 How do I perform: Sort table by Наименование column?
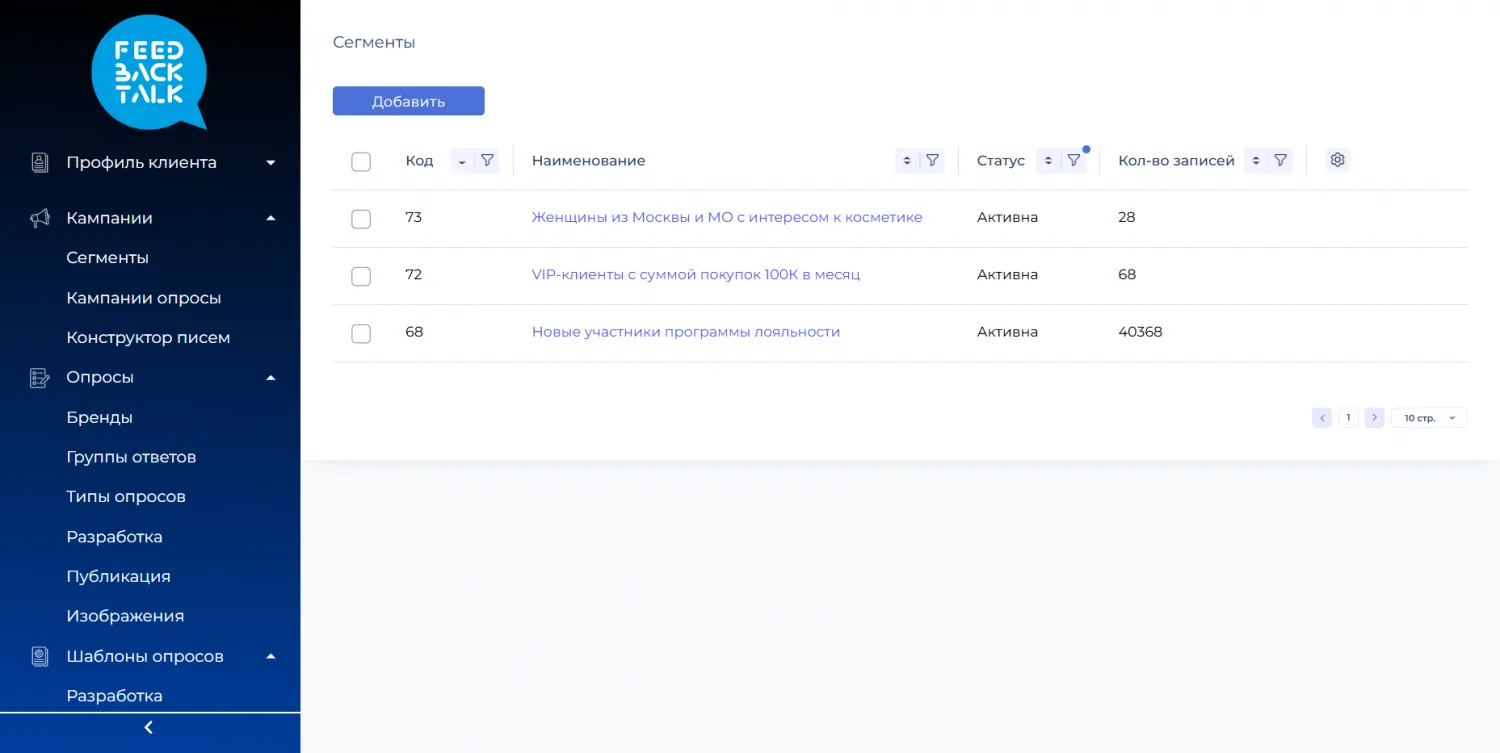906,161
